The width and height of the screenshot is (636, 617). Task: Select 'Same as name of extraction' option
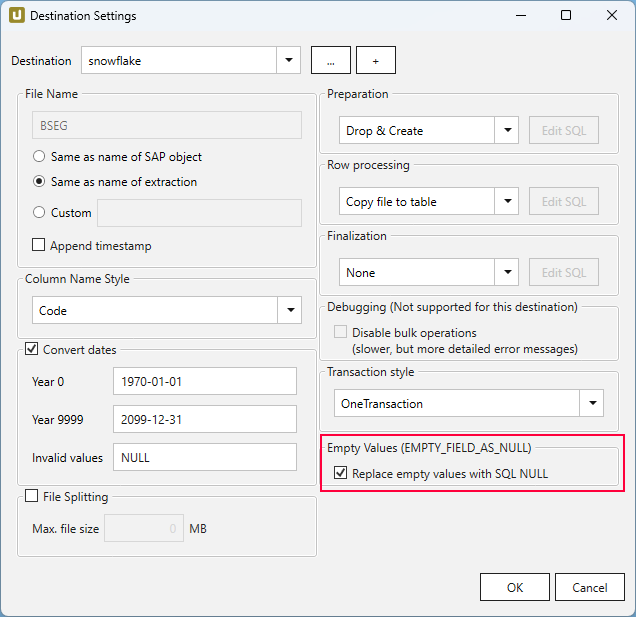[39, 182]
